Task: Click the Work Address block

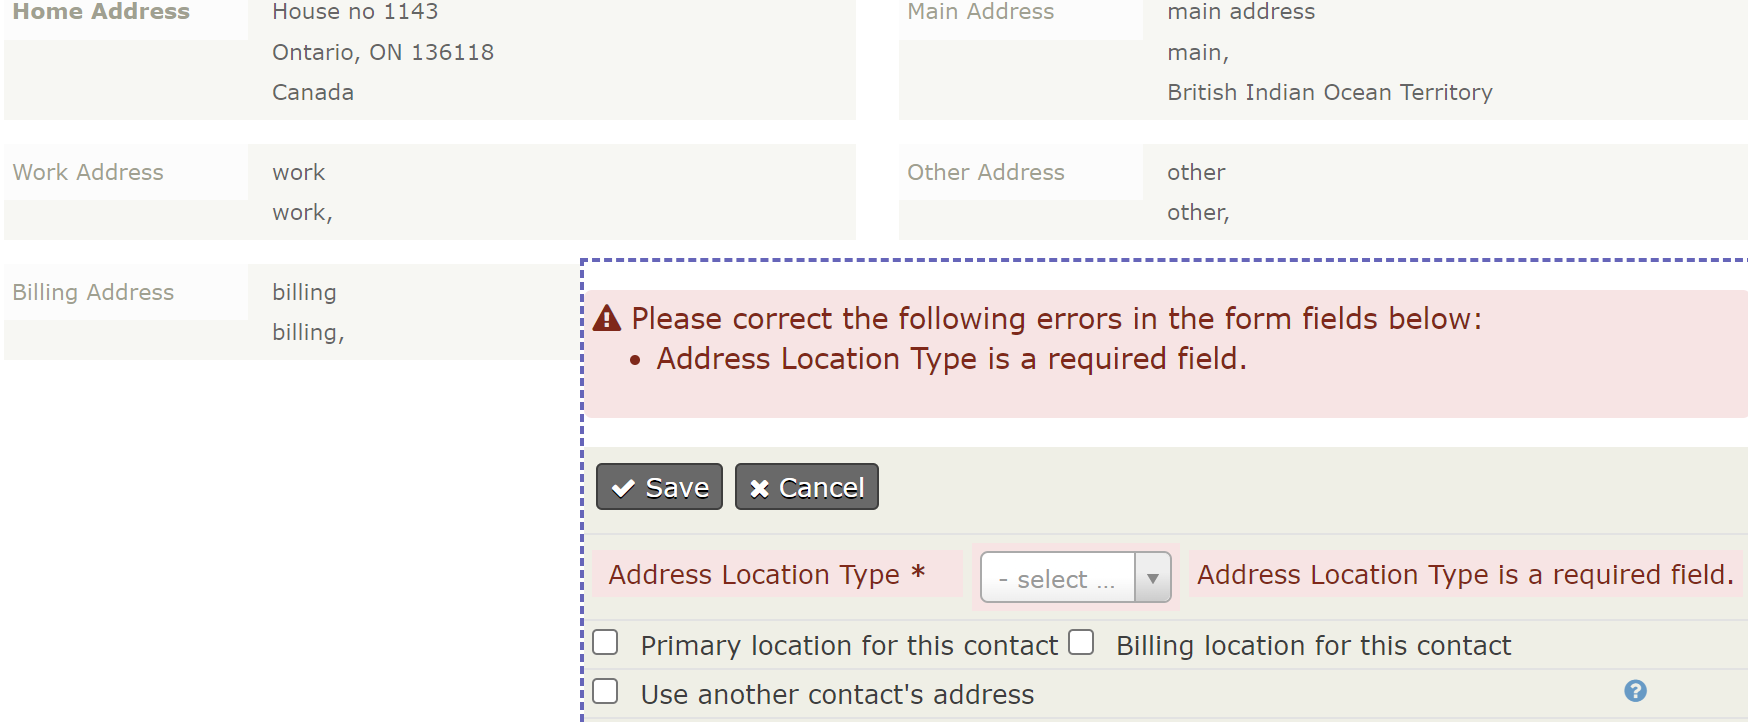Action: (430, 192)
